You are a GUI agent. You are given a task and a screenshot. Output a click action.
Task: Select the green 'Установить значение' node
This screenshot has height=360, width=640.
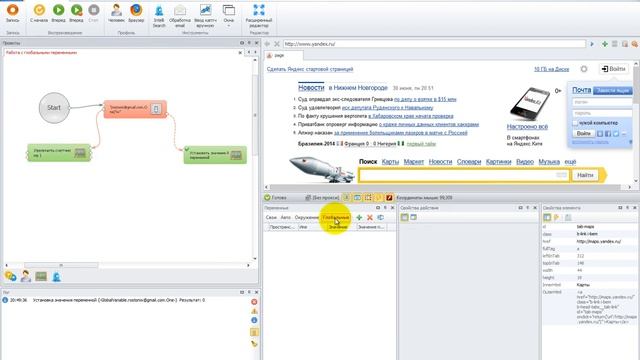(215, 155)
